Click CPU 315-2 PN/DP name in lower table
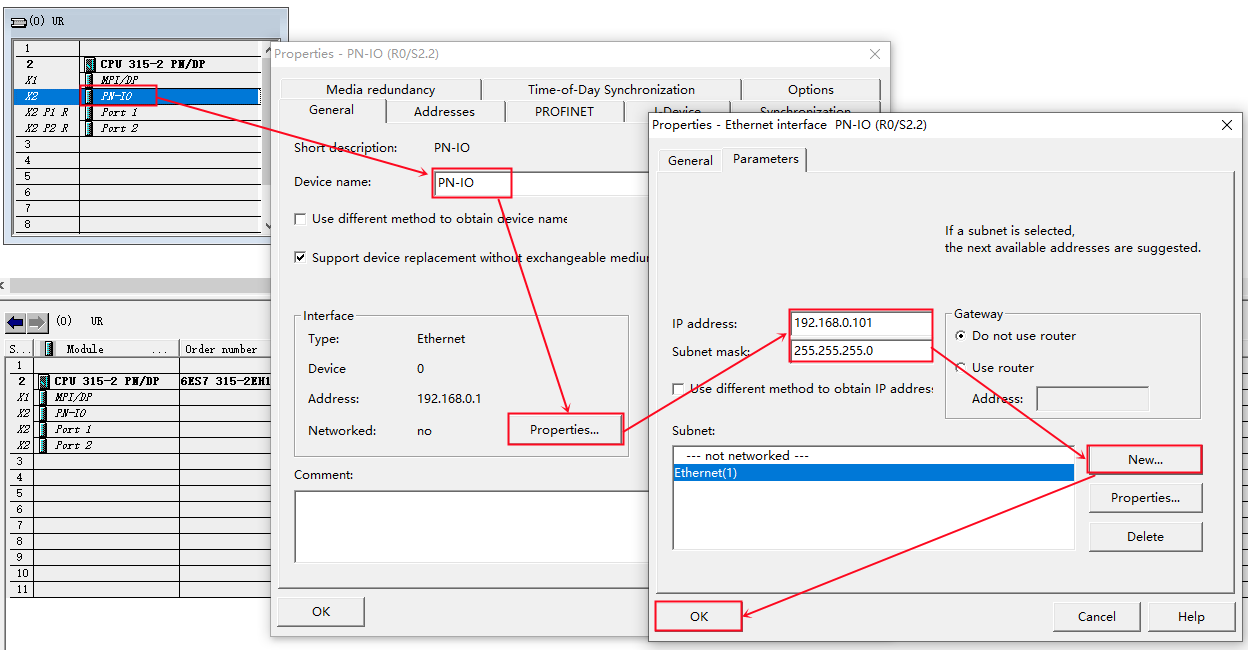The image size is (1248, 650). pos(106,381)
